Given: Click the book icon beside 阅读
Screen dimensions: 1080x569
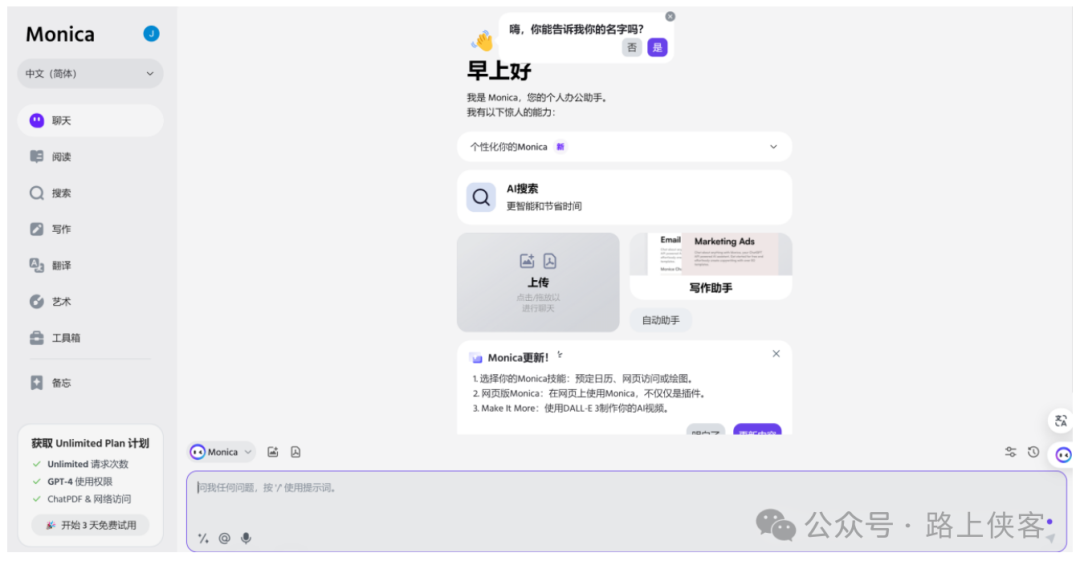Looking at the screenshot, I should point(37,156).
